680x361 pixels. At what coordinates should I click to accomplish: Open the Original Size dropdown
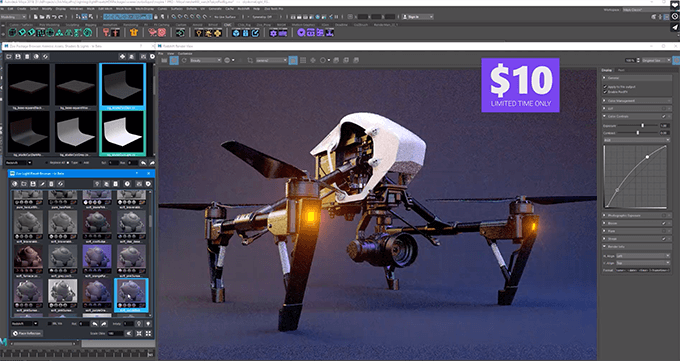pos(656,60)
